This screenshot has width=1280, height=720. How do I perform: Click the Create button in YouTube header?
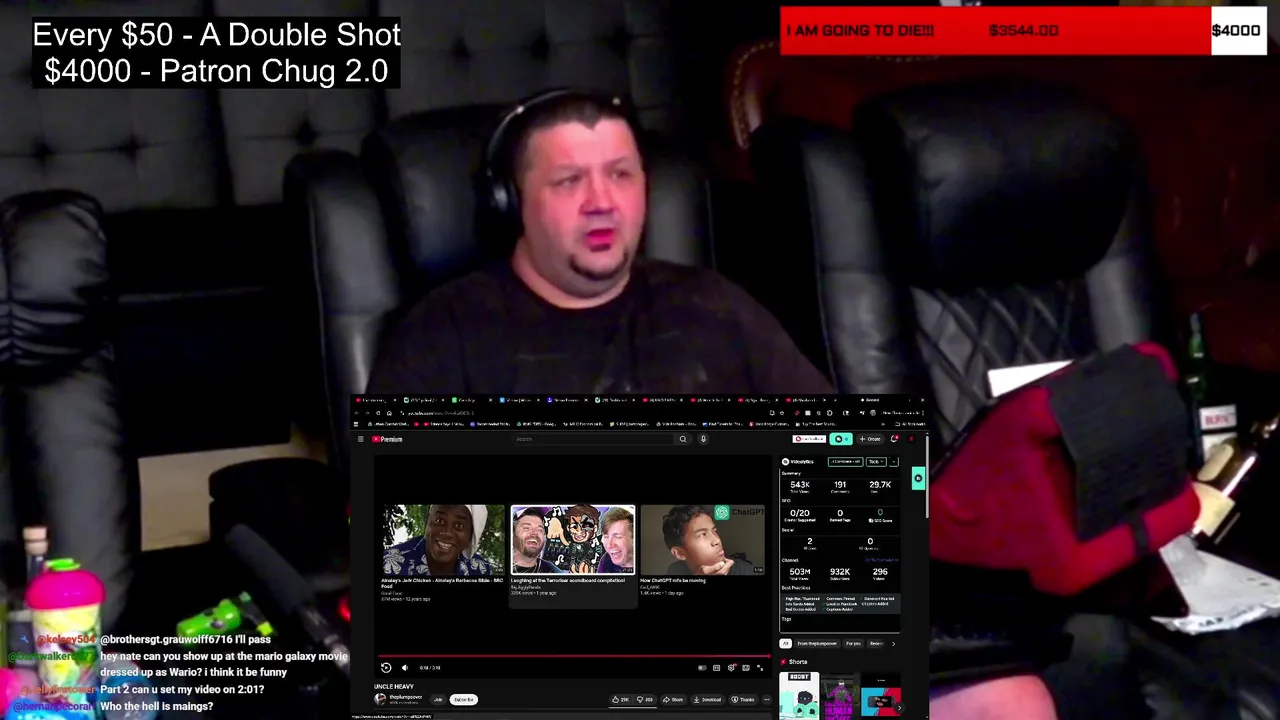(x=870, y=439)
